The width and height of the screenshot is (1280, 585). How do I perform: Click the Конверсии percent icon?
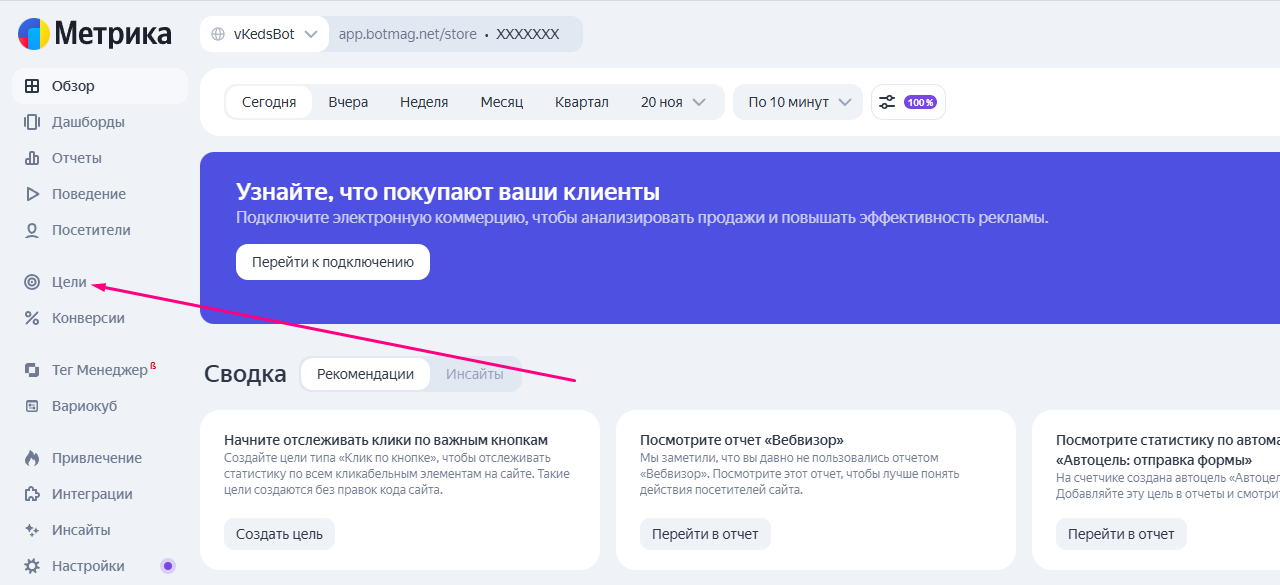(32, 318)
